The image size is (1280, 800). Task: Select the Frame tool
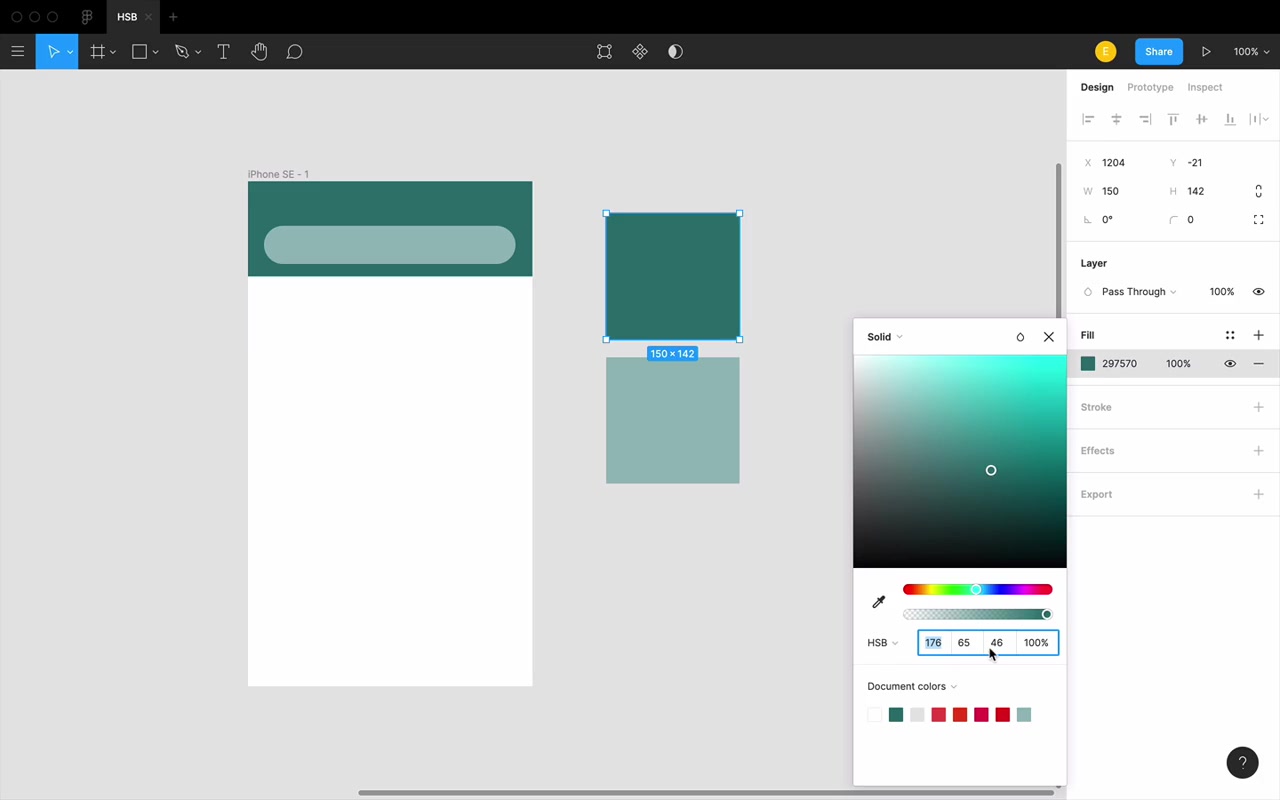pyautogui.click(x=97, y=52)
